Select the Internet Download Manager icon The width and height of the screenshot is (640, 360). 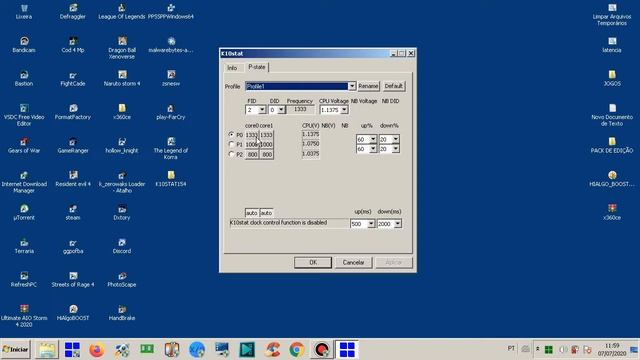click(24, 182)
